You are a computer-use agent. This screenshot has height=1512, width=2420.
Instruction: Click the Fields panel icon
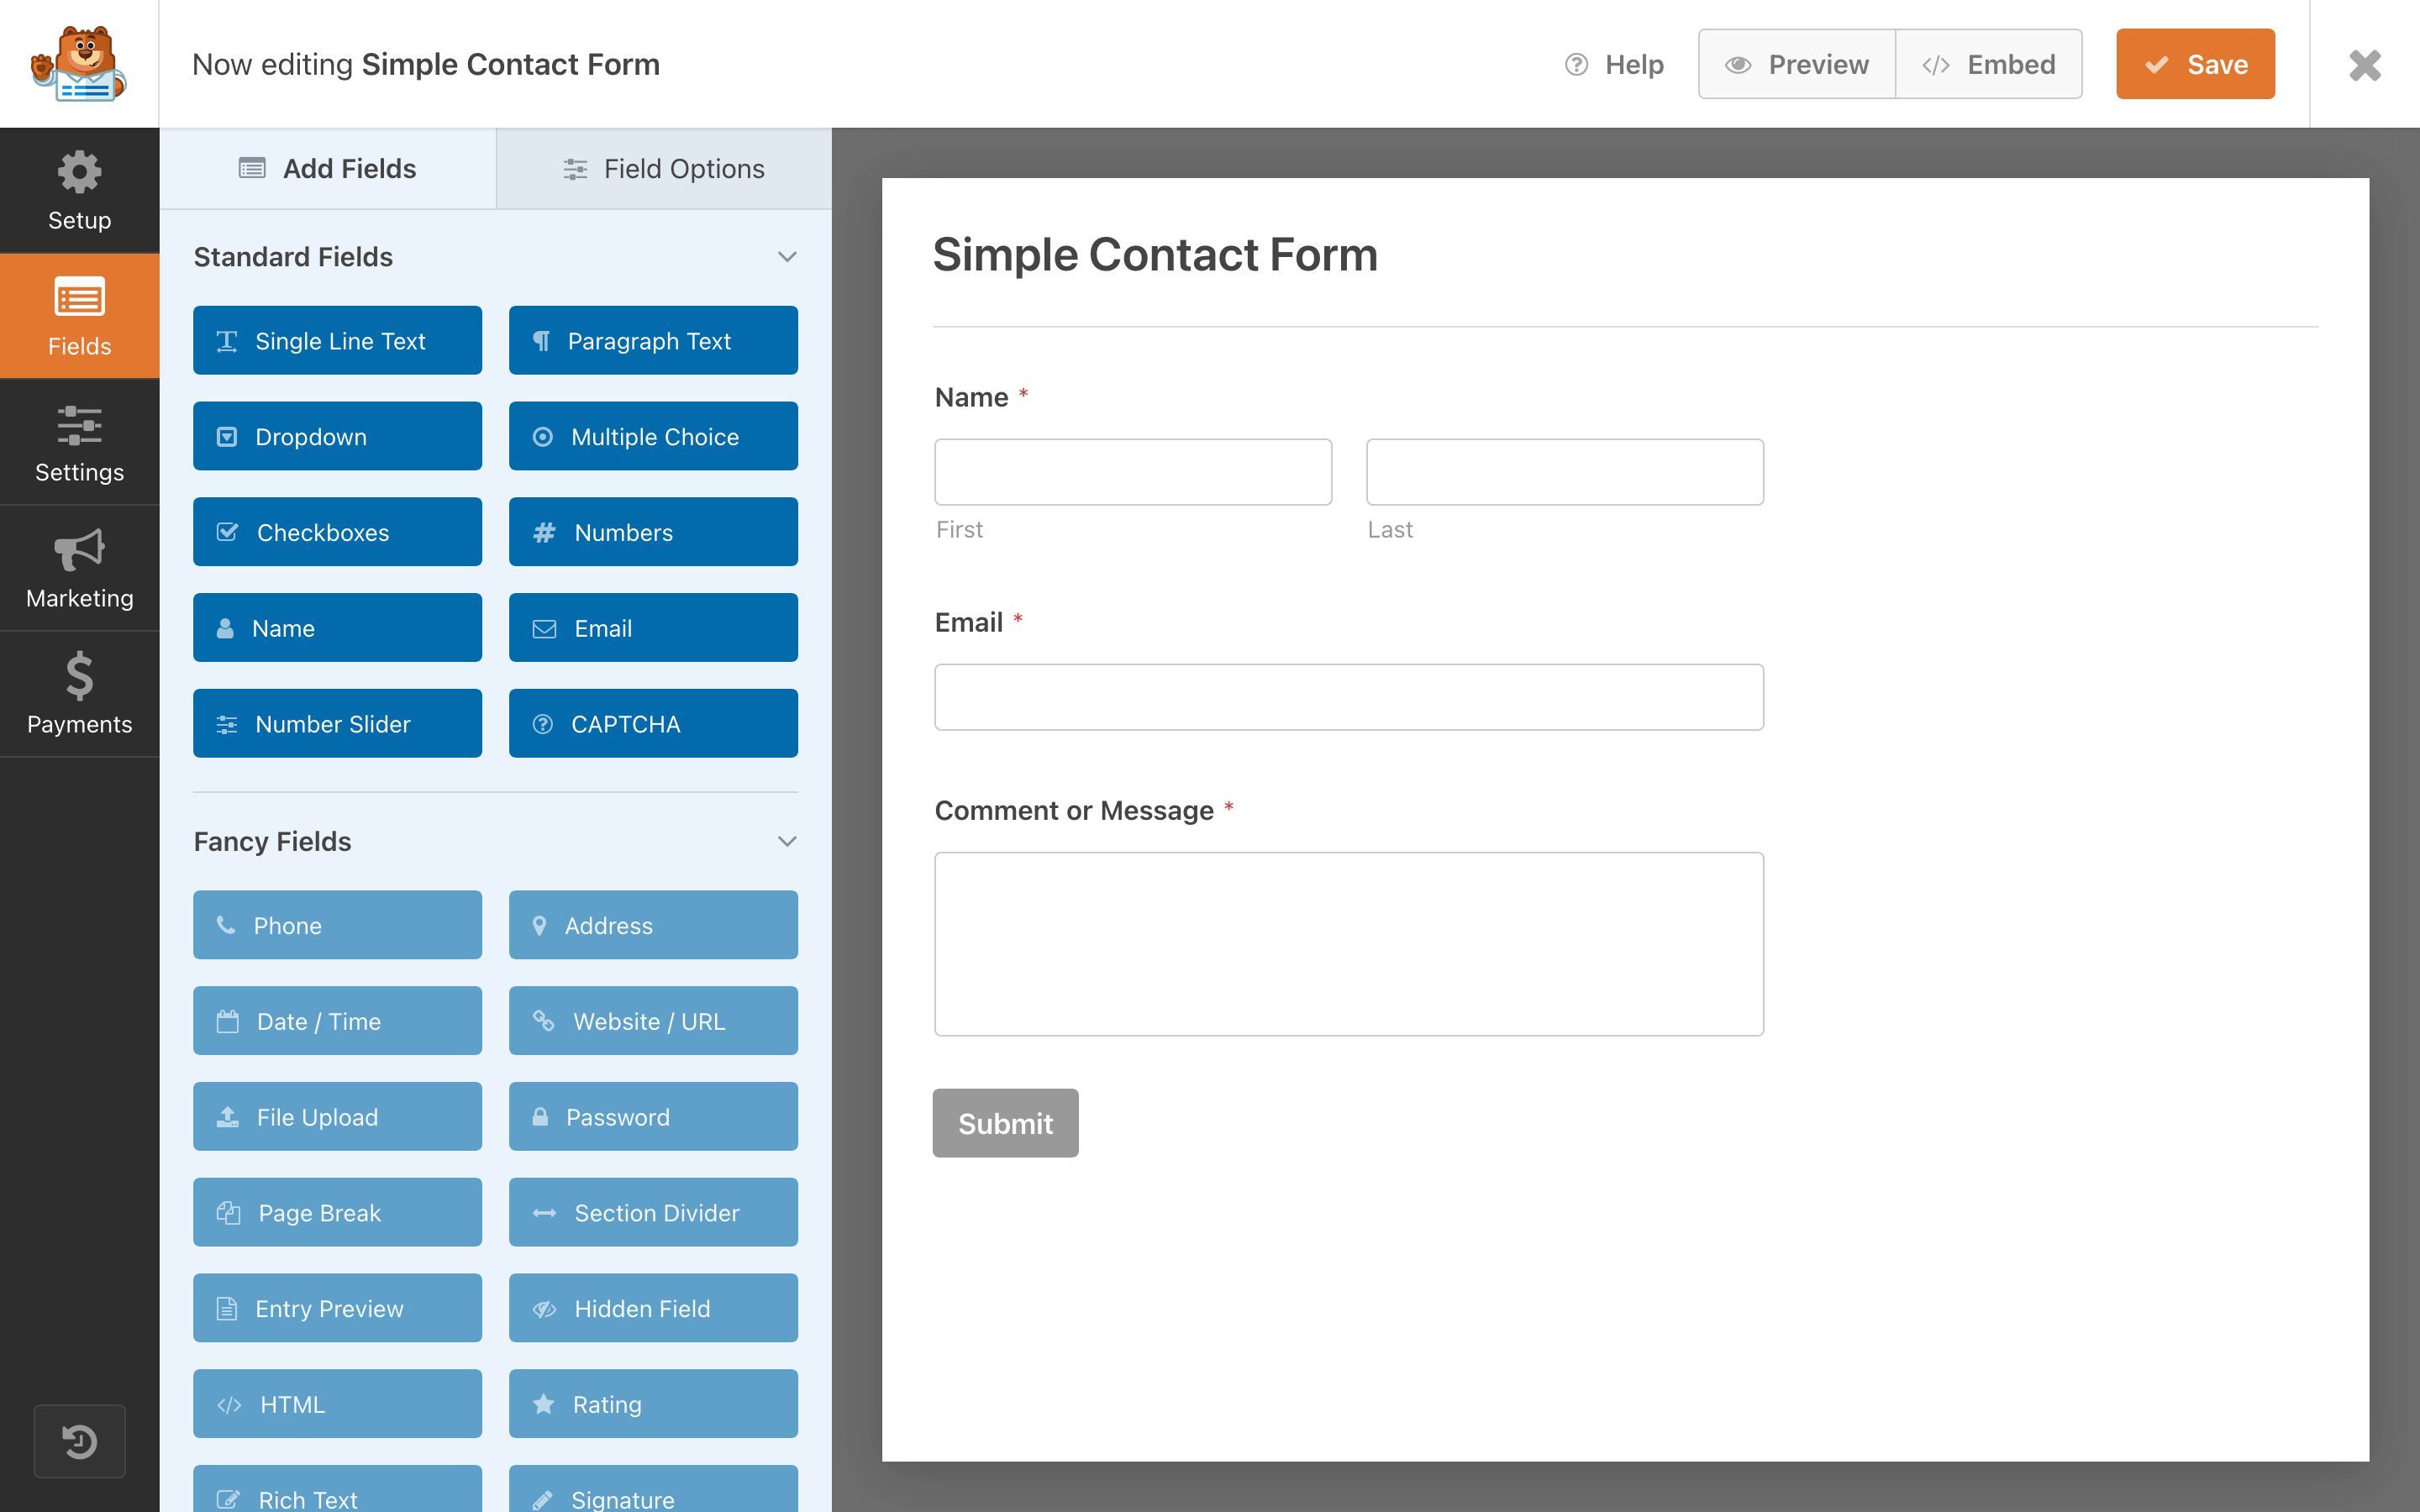80,315
